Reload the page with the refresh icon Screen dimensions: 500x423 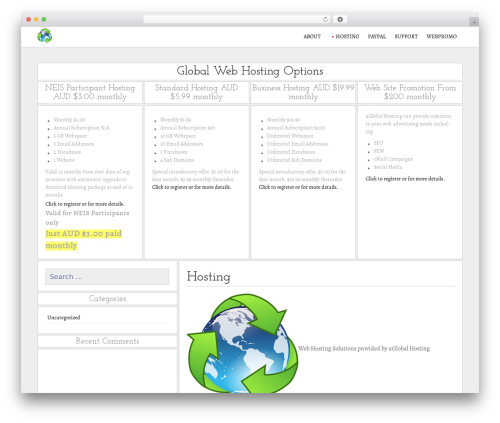click(325, 20)
